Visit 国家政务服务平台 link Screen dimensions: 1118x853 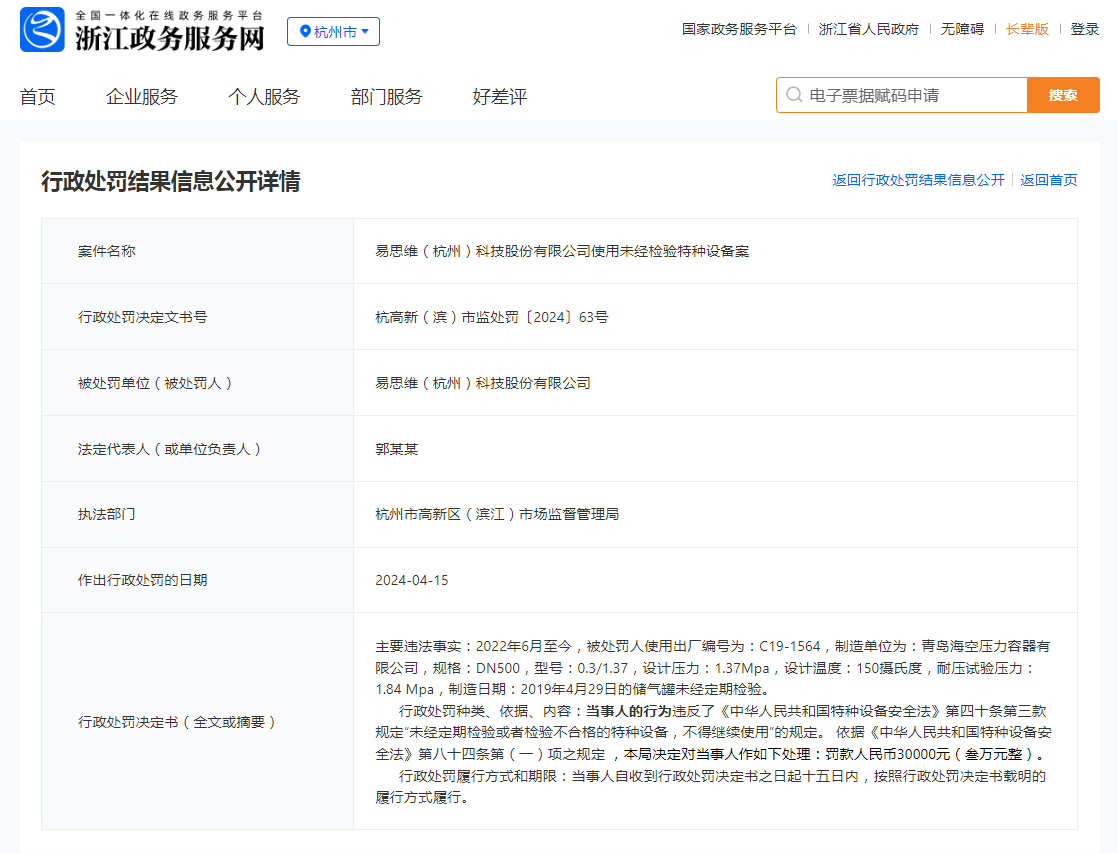[x=739, y=29]
